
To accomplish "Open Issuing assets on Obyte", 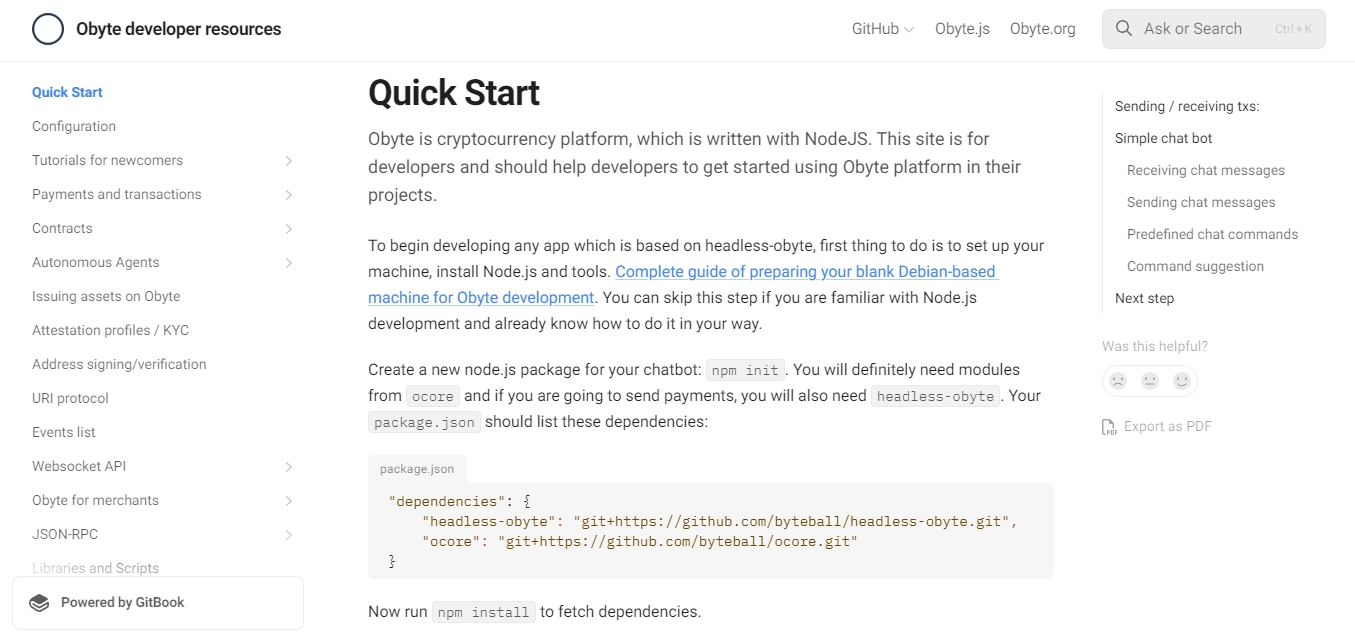I will click(x=106, y=296).
